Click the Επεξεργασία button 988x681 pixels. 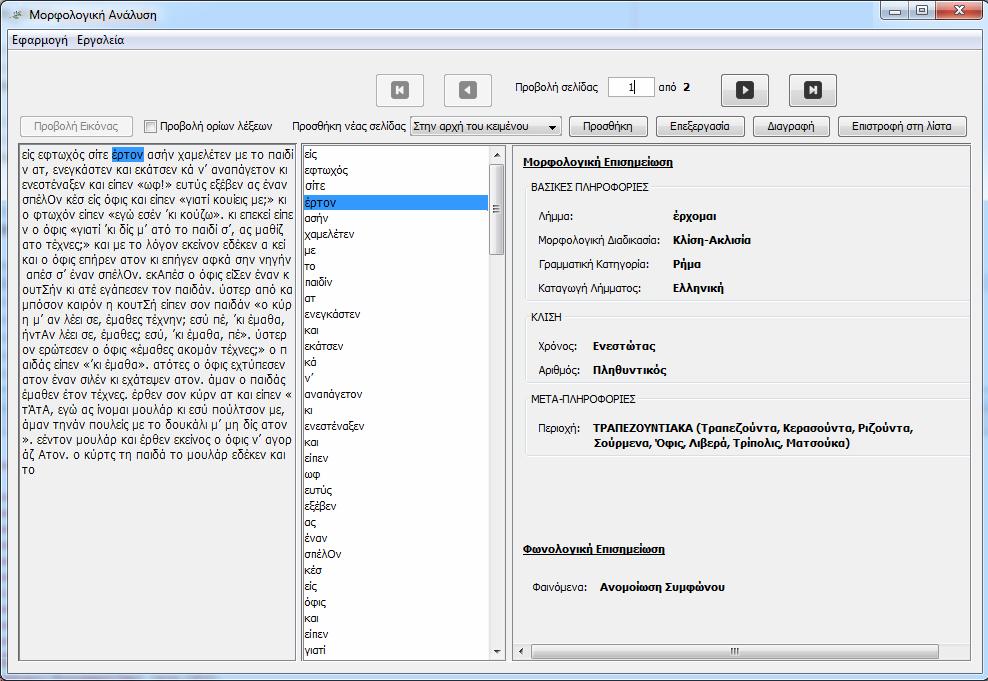tap(700, 126)
